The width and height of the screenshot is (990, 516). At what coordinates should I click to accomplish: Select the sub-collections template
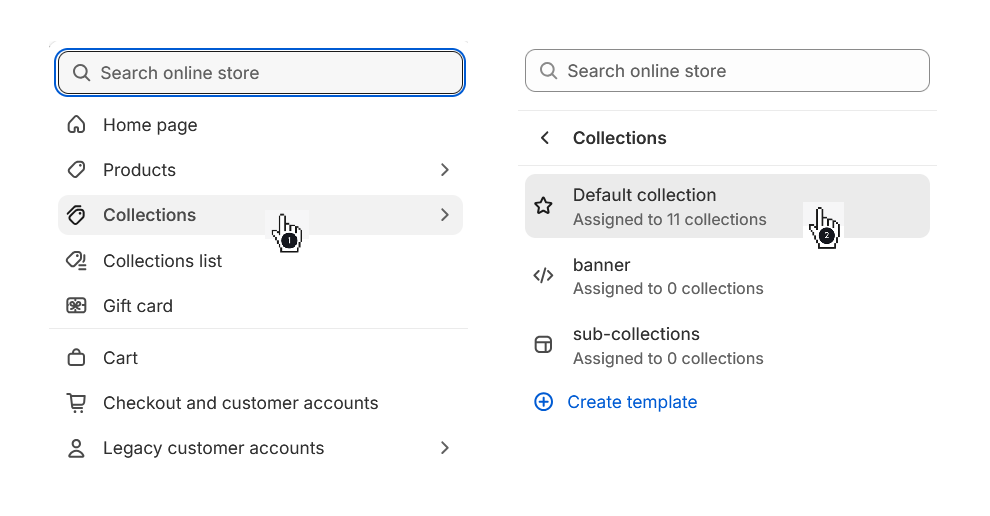tap(727, 345)
